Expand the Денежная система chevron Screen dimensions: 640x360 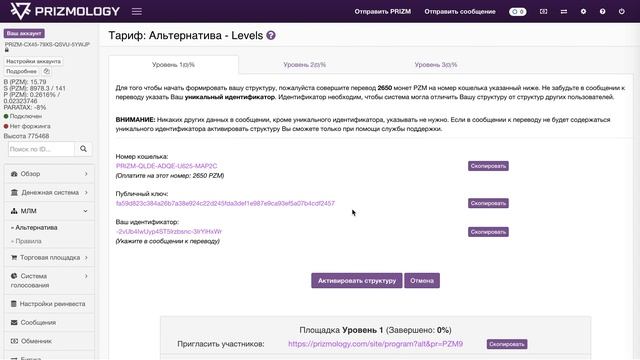click(x=86, y=192)
